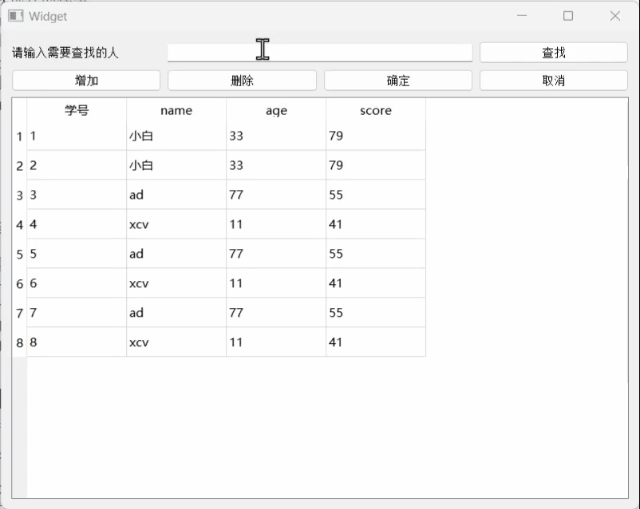This screenshot has width=640, height=509.
Task: Select score cell '79' in row 1
Action: (376, 136)
